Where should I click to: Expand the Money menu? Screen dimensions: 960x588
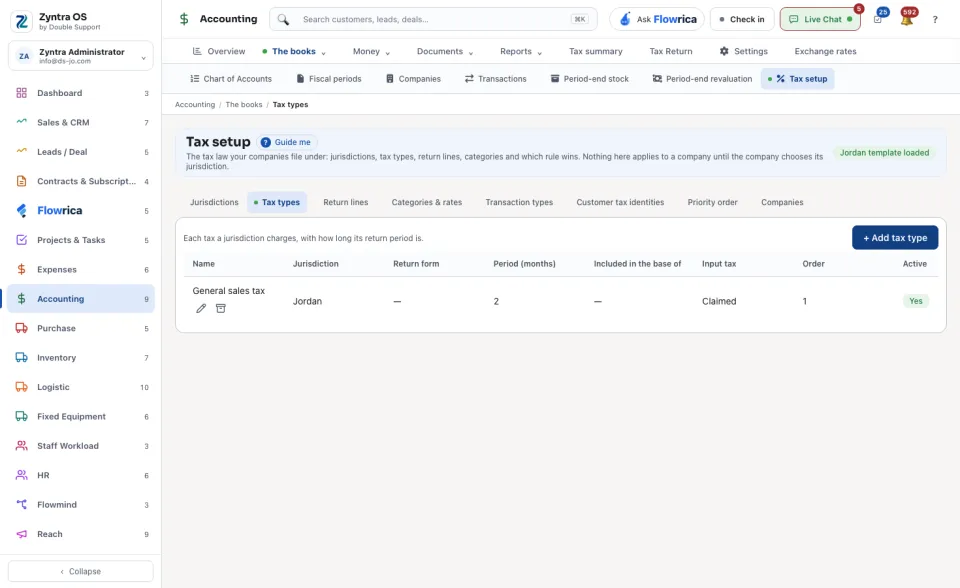coord(371,51)
